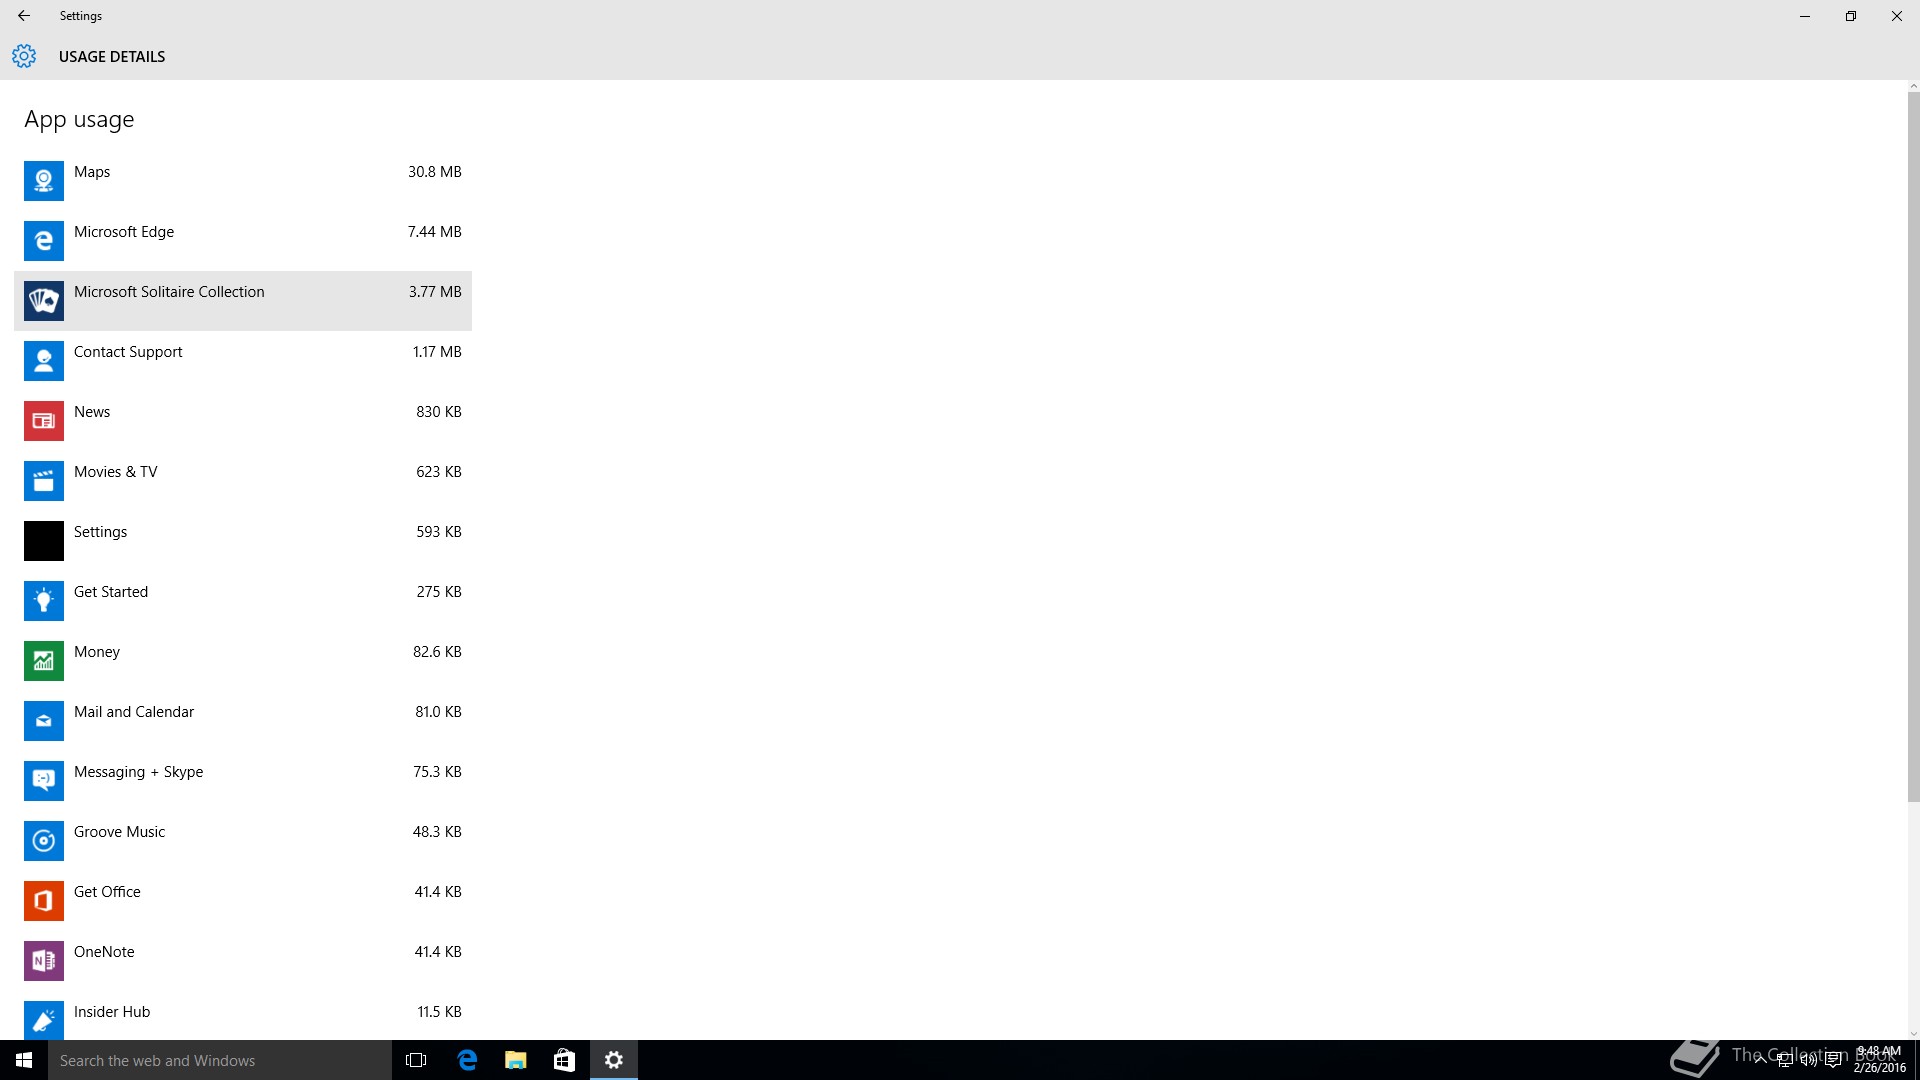Click the 11.5 KB usage value

(x=439, y=1012)
